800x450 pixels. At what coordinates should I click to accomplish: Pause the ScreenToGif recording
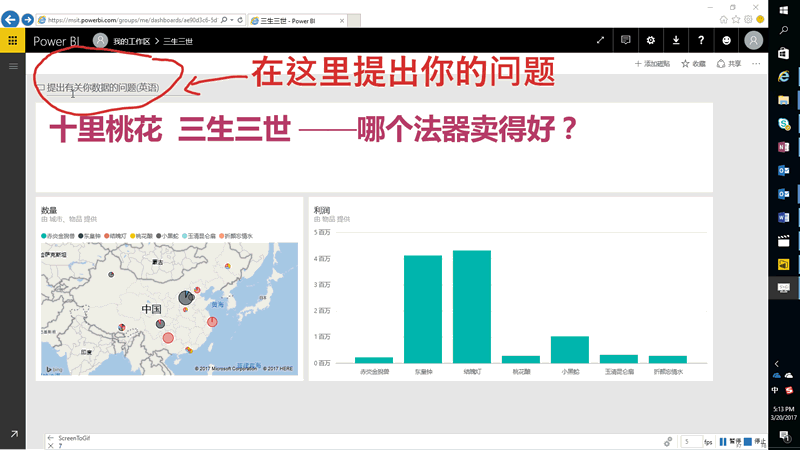pyautogui.click(x=730, y=441)
